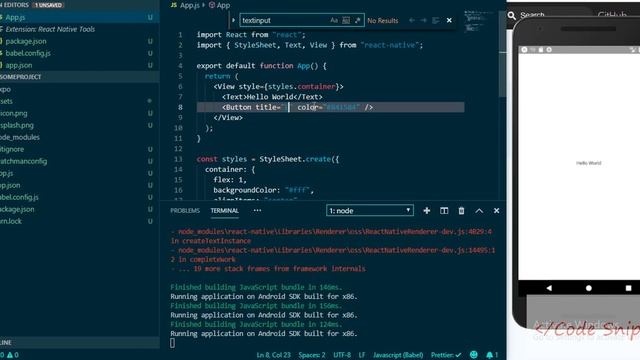The height and width of the screenshot is (360, 640).
Task: Click Prettier status indicator
Action: pyautogui.click(x=446, y=355)
